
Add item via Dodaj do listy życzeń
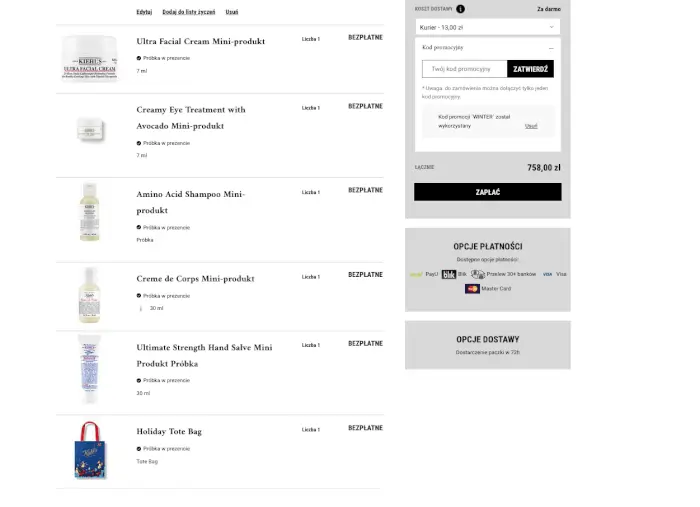(189, 12)
